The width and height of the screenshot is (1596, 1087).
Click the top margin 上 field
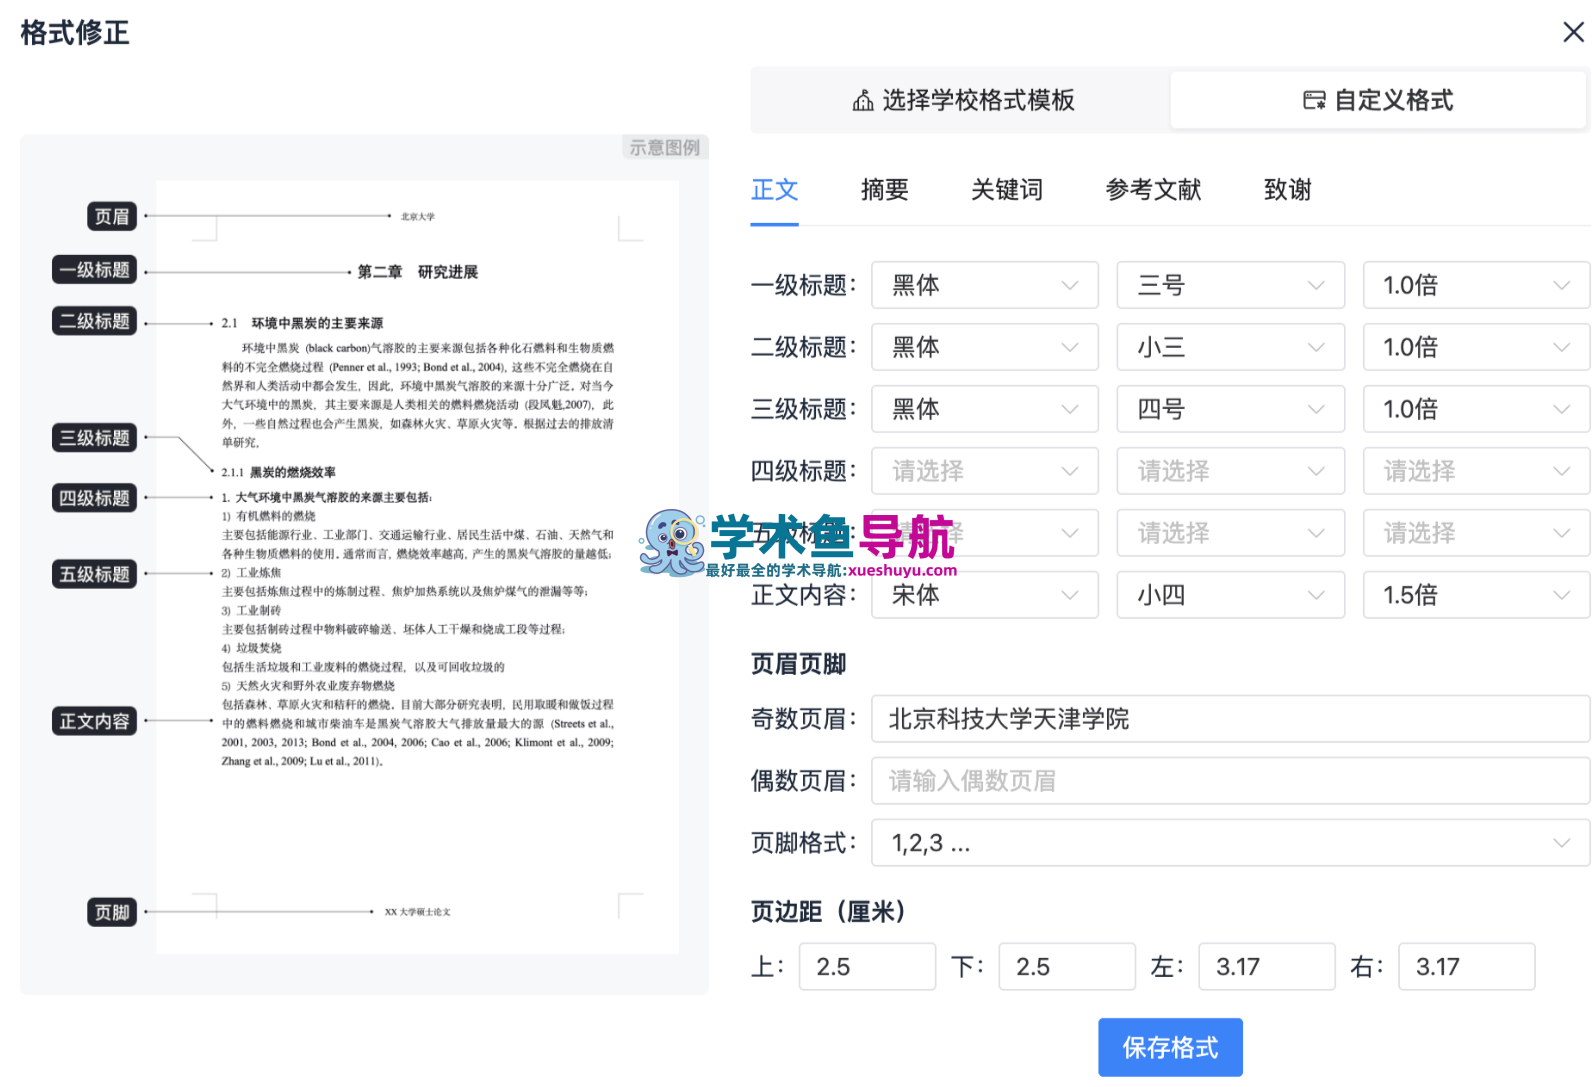(x=866, y=967)
